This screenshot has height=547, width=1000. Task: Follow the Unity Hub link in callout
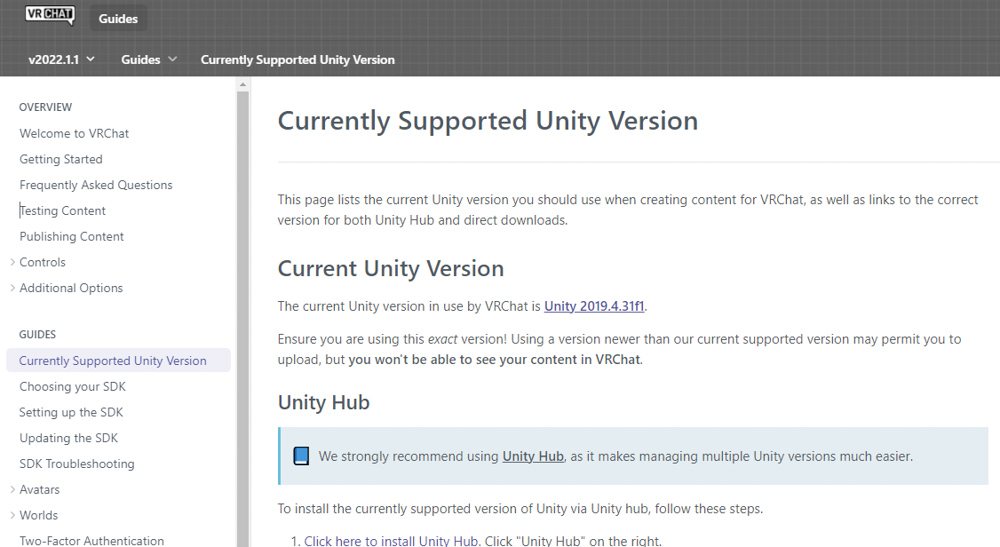[533, 456]
